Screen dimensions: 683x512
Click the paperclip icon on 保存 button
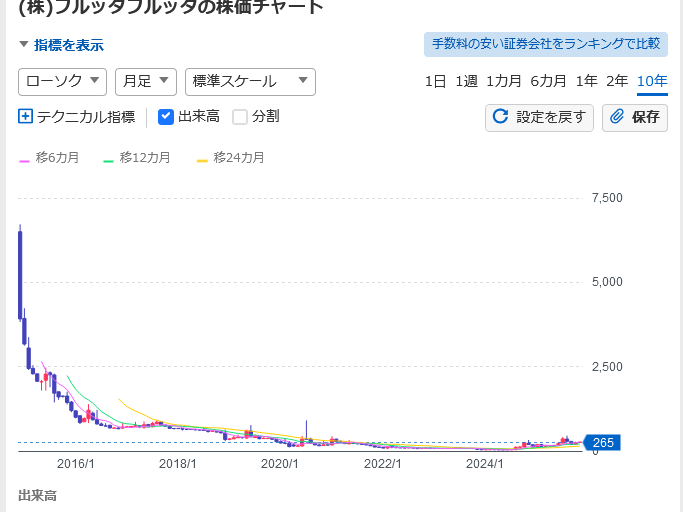(617, 117)
